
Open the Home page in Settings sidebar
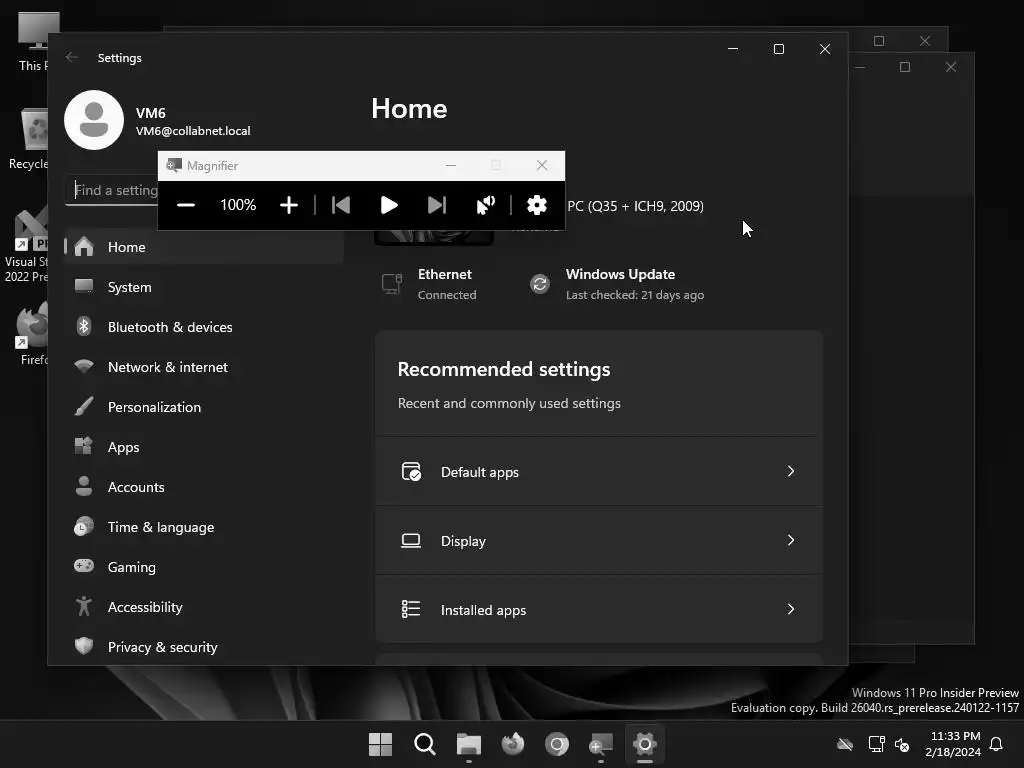click(204, 247)
